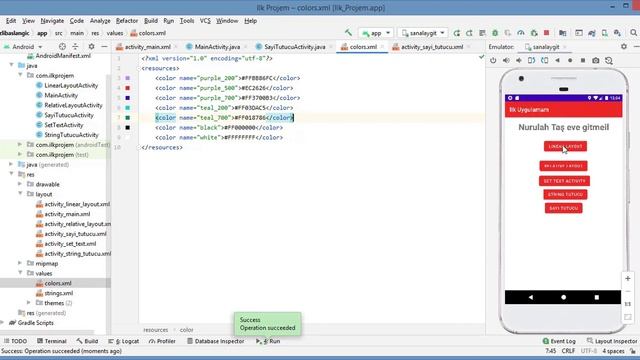
Task: Tap Android recents square on phone screen
Action: point(597,297)
